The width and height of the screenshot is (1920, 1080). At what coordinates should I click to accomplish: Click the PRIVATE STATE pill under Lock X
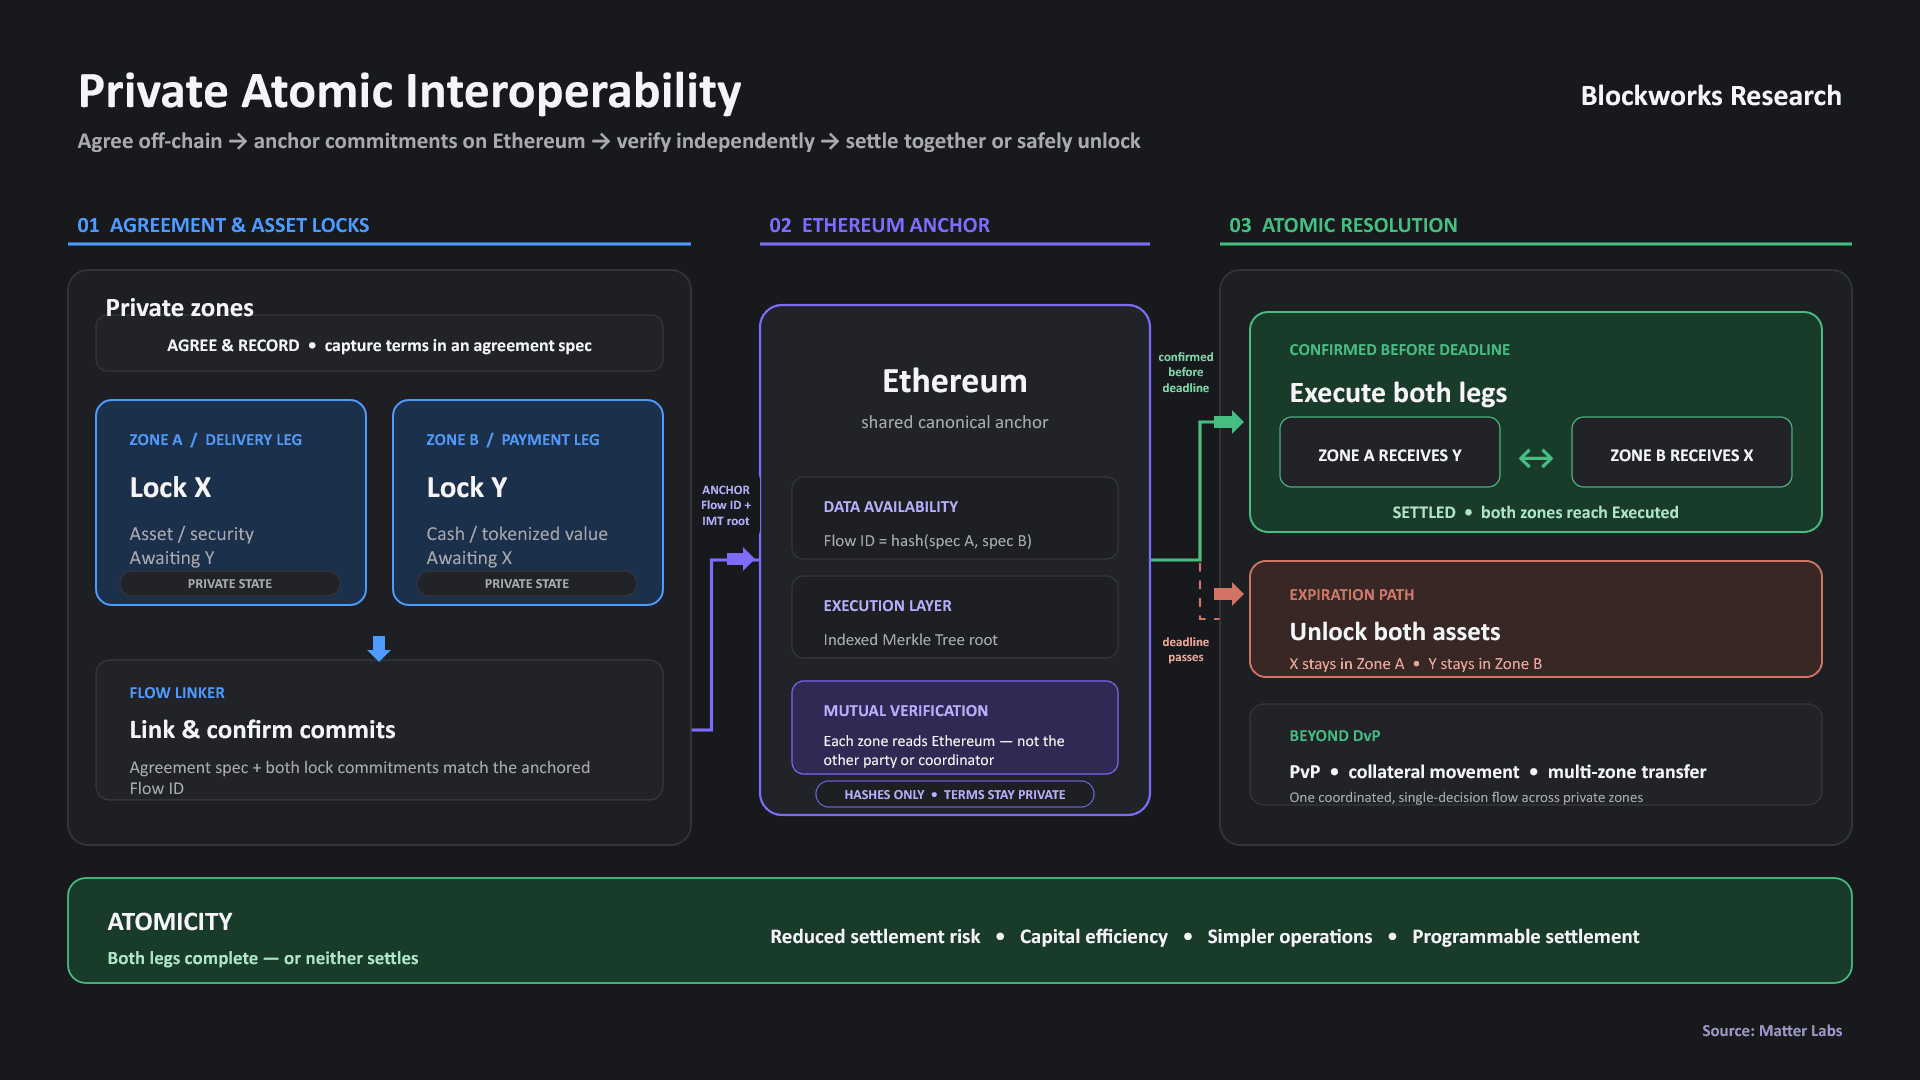tap(230, 583)
